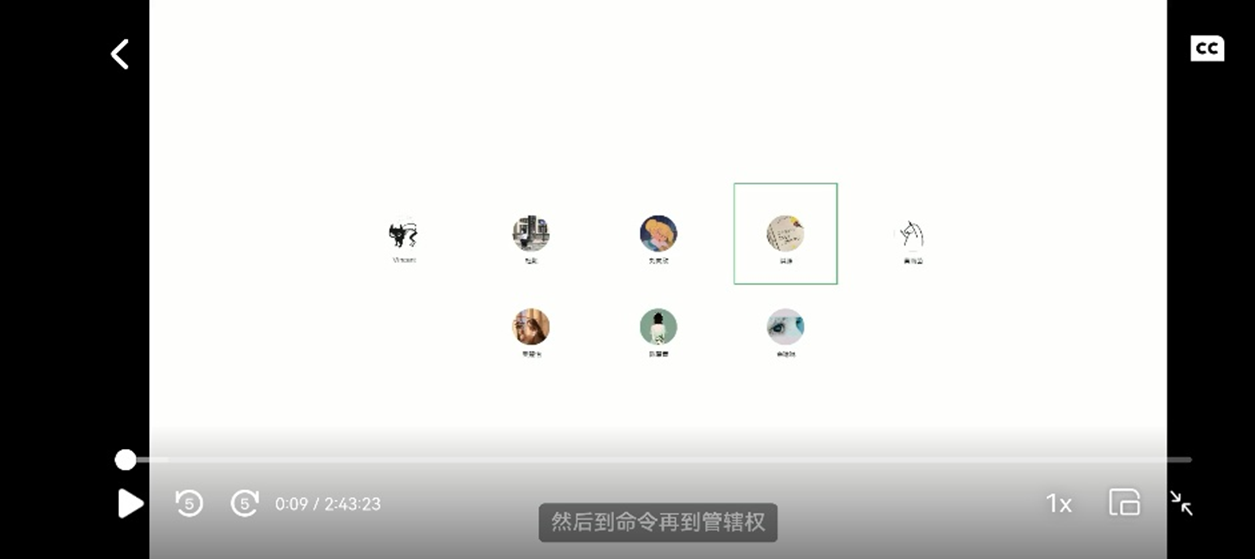
Task: Click the video progress slider handle
Action: click(x=125, y=460)
